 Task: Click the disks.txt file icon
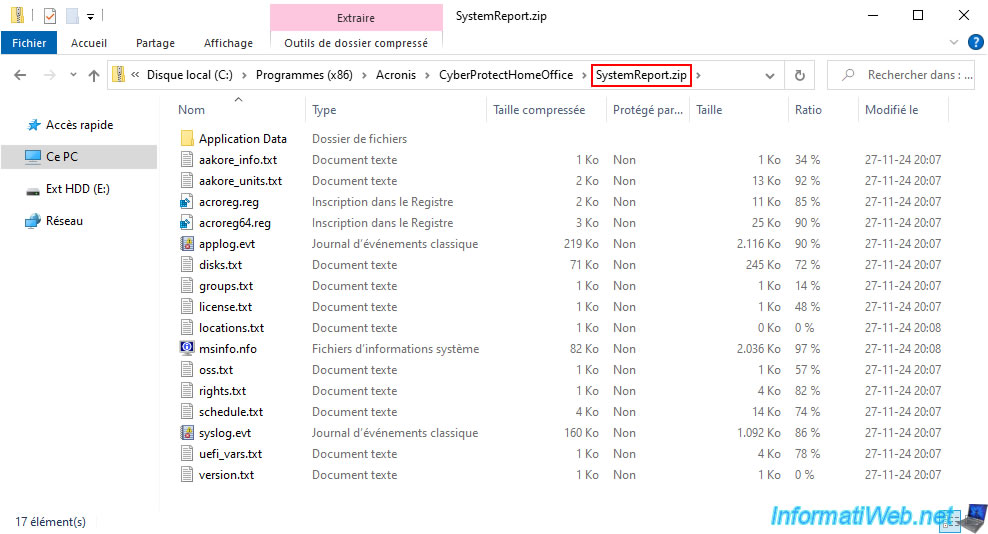point(187,265)
